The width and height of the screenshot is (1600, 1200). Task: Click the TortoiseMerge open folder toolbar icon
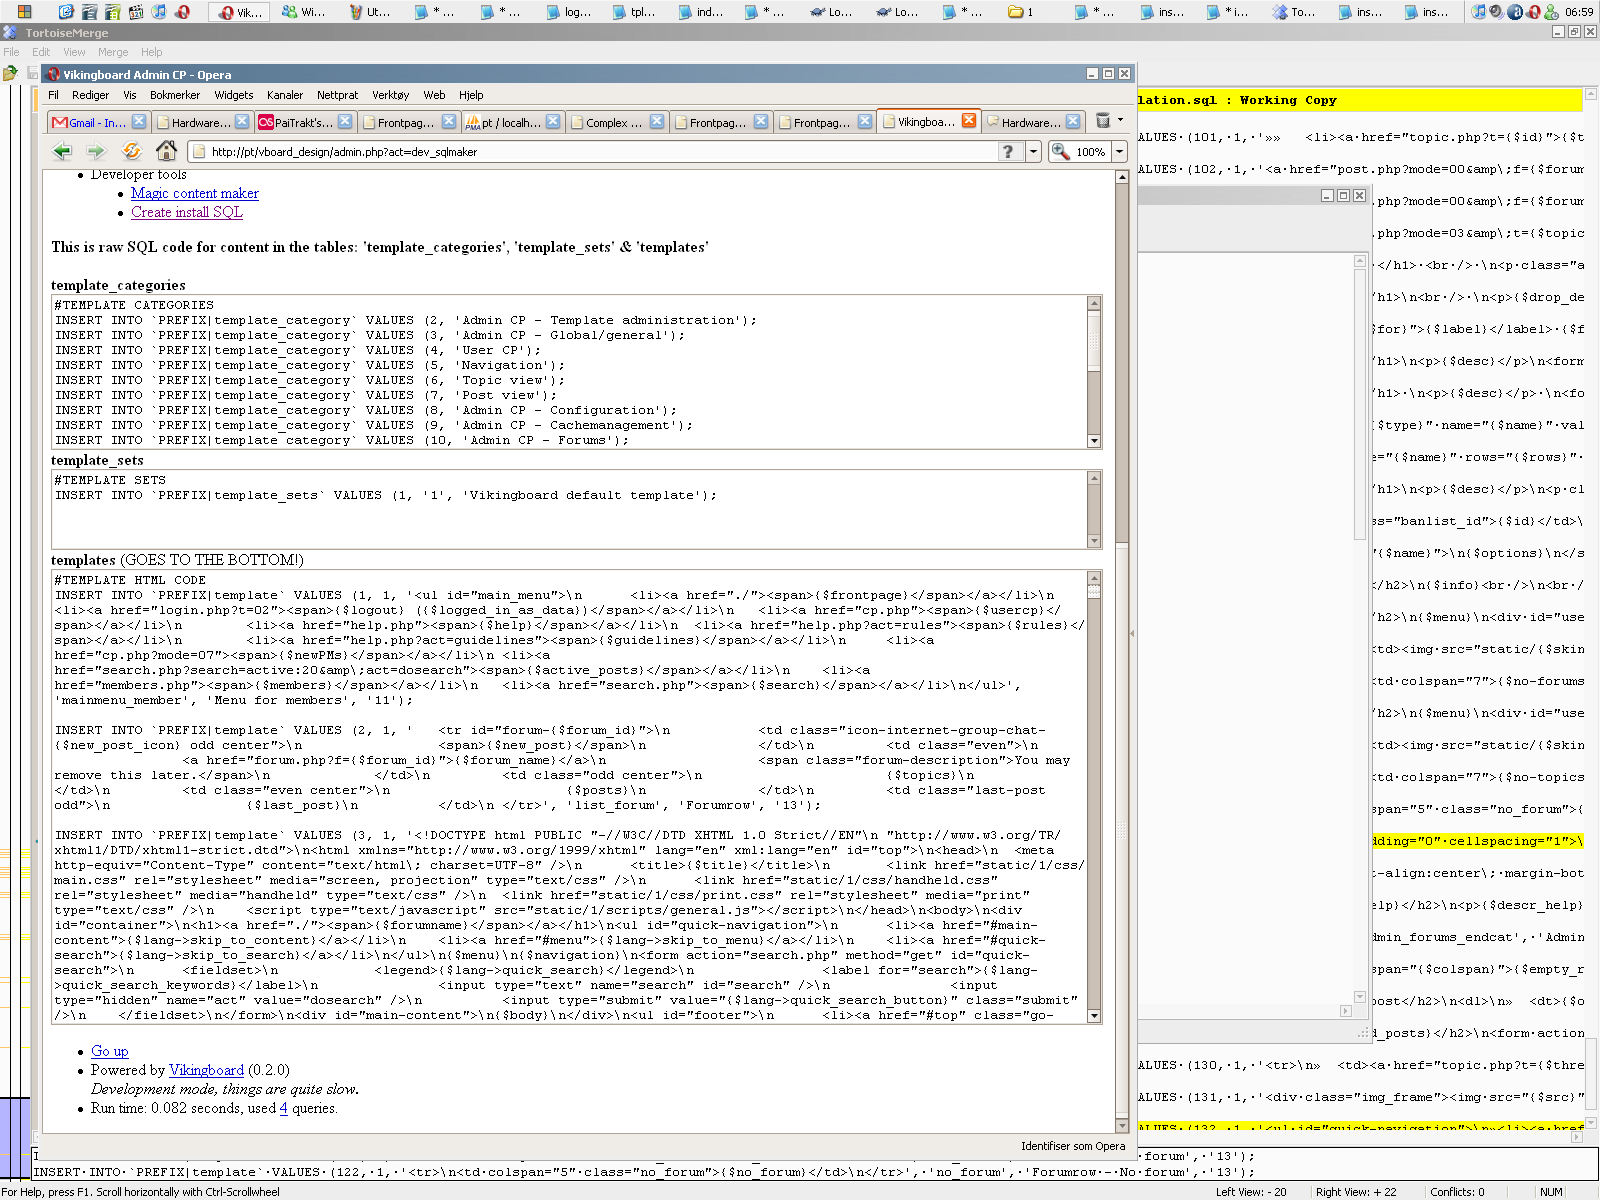click(x=10, y=73)
